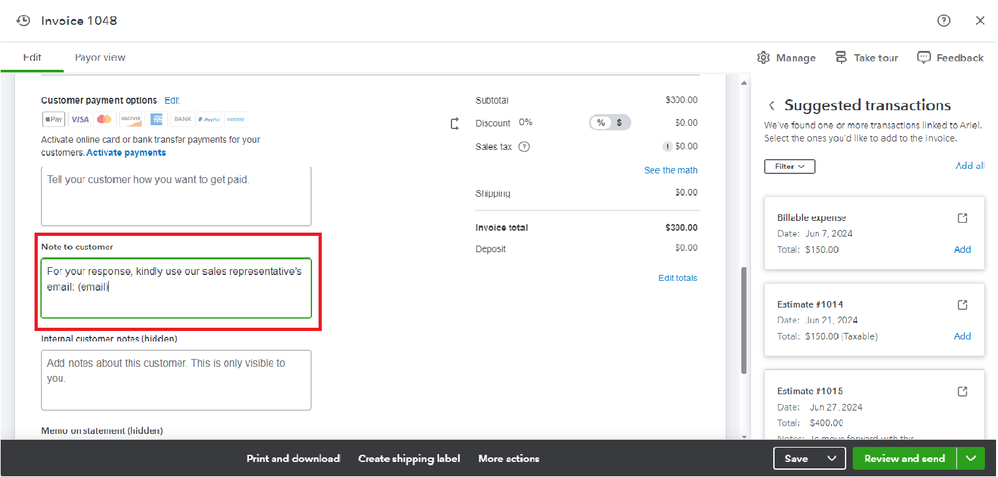Click the Activate payments link
The height and width of the screenshot is (477, 998).
coord(126,153)
